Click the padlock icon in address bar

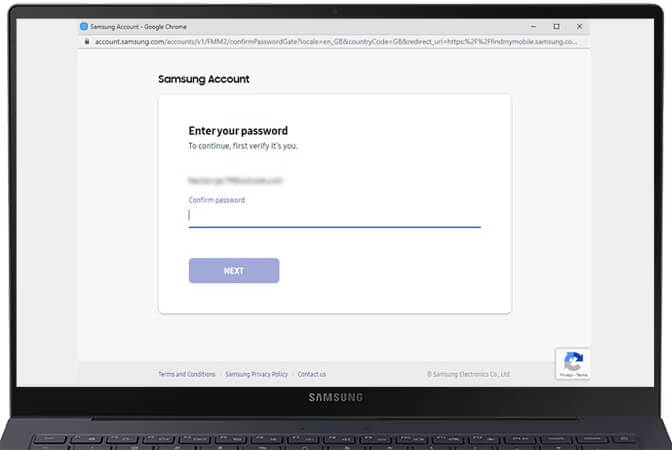tap(87, 42)
